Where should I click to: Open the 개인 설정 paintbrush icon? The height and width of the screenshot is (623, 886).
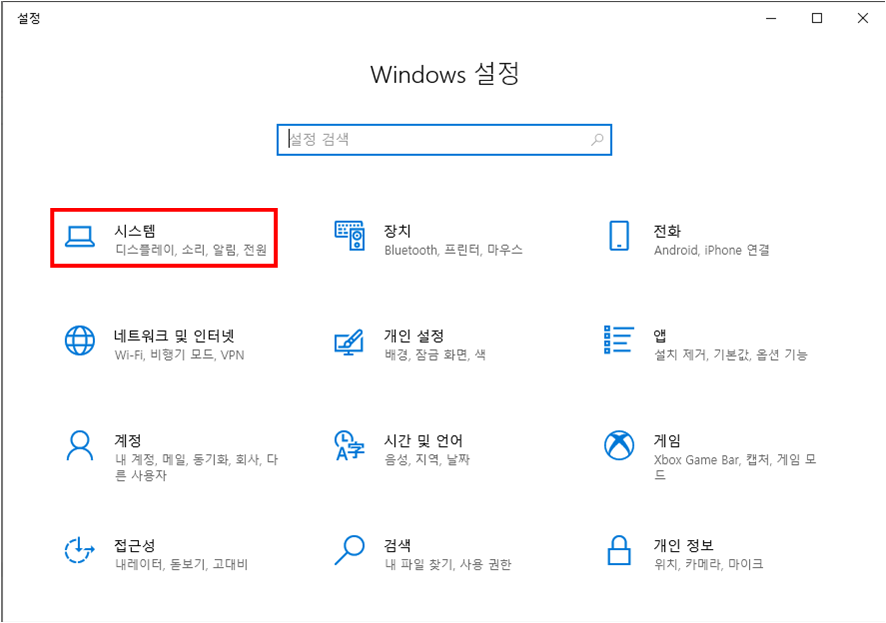coord(349,342)
